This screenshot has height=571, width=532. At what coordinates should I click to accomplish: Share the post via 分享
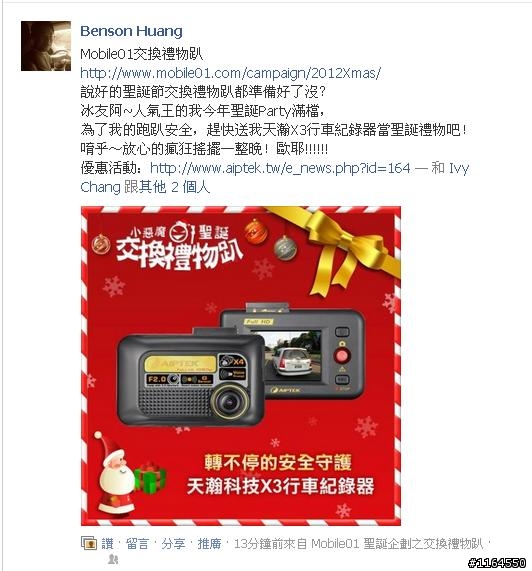point(173,544)
